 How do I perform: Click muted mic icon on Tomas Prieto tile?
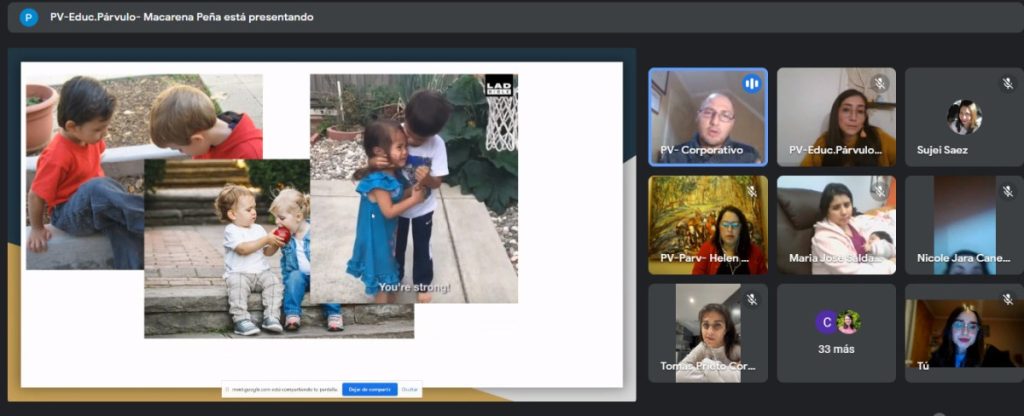click(751, 300)
